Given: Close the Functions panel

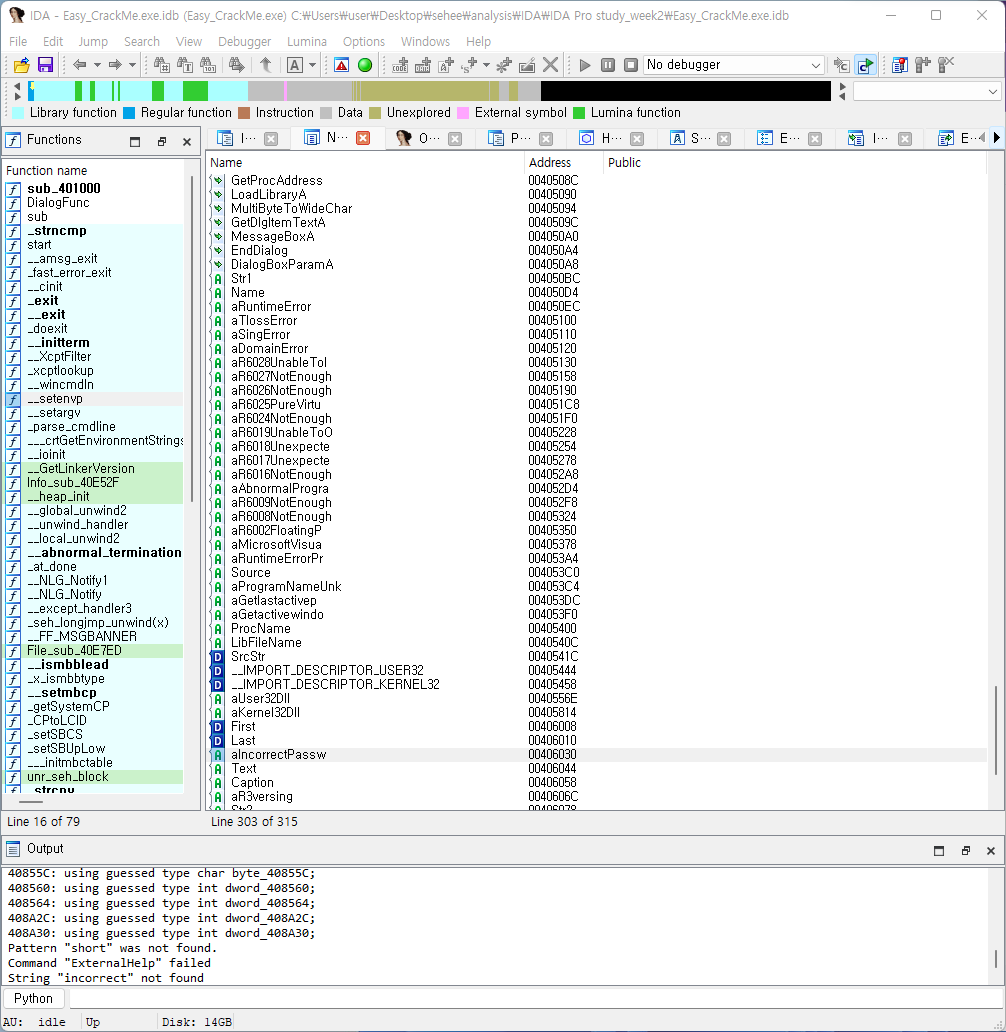Looking at the screenshot, I should pyautogui.click(x=187, y=142).
